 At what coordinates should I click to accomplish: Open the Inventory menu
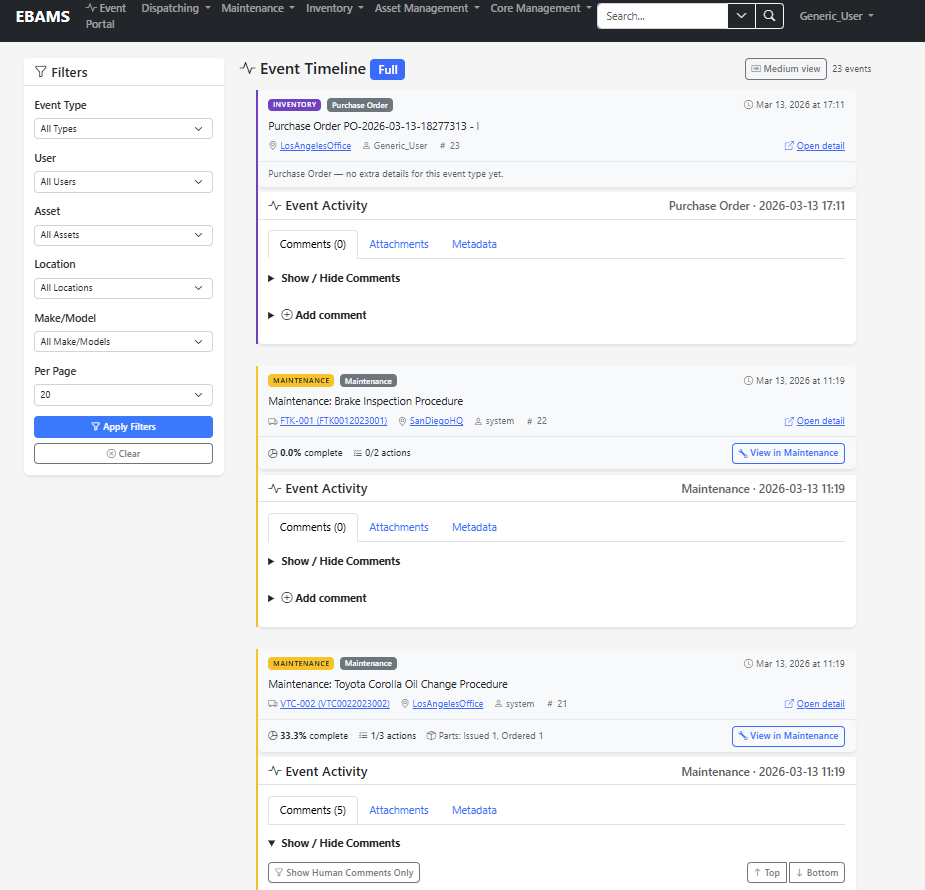click(x=334, y=8)
